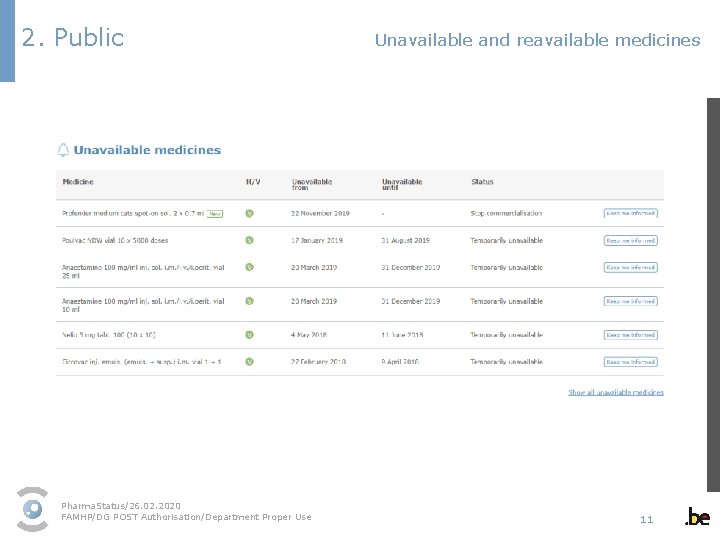Click Temporarily unavailable status for Poulvac NDW
This screenshot has height=540, width=720.
506,240
